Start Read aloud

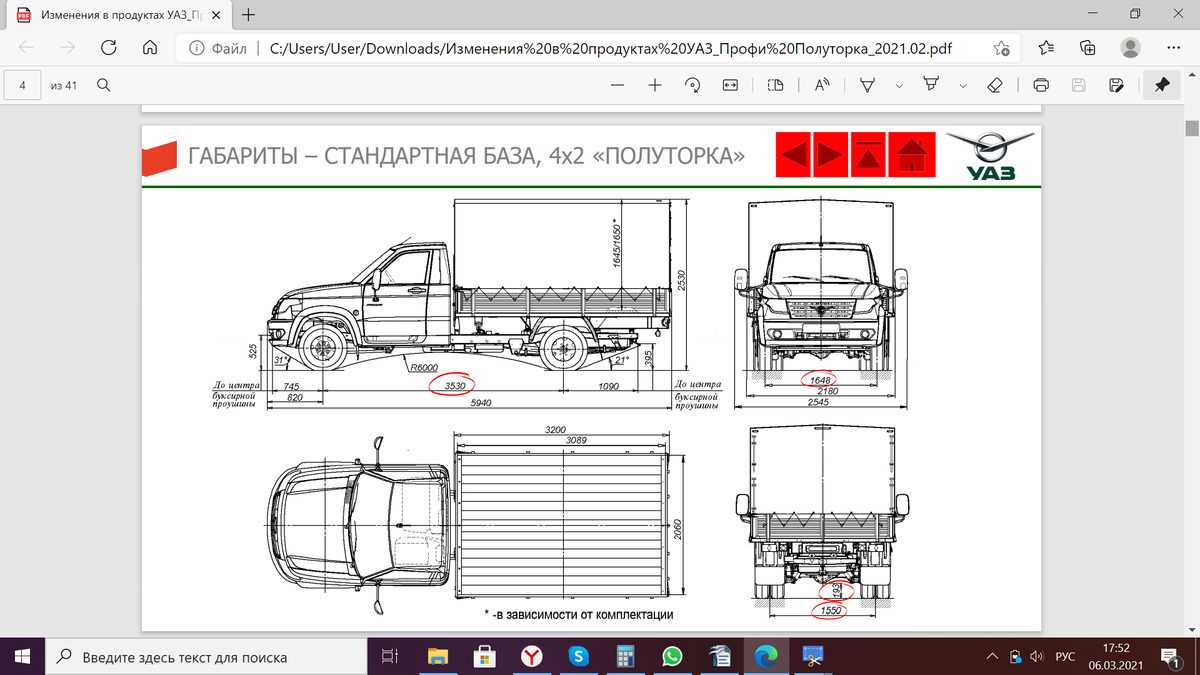click(x=822, y=86)
